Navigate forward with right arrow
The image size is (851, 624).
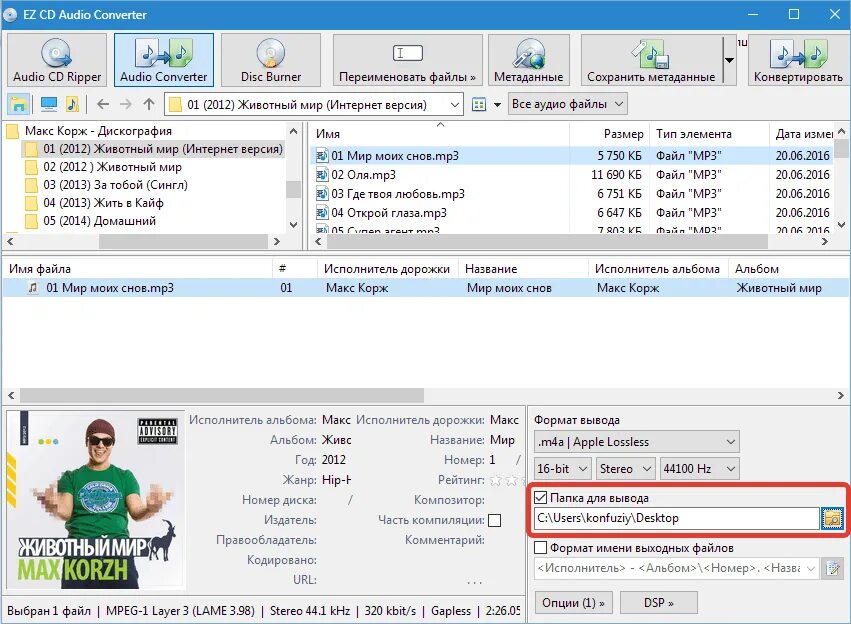(125, 104)
